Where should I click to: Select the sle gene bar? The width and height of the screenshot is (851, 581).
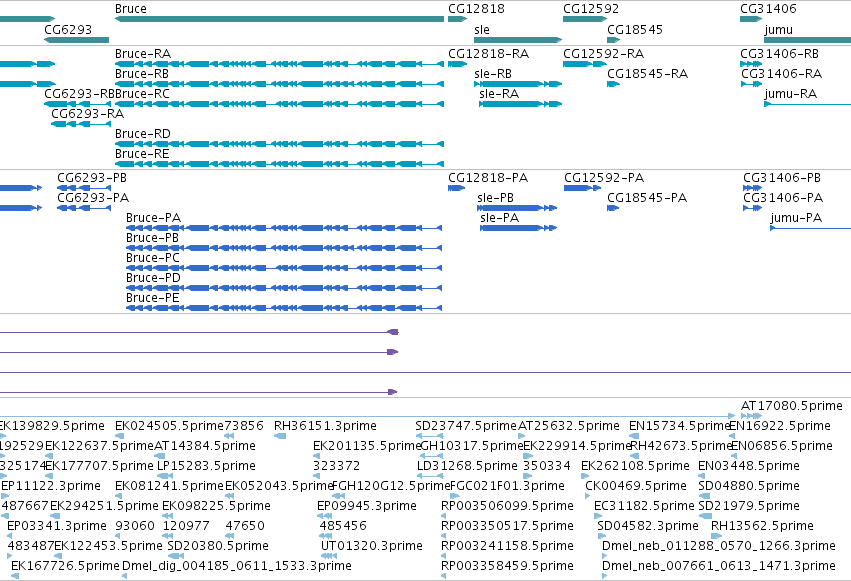coord(518,40)
